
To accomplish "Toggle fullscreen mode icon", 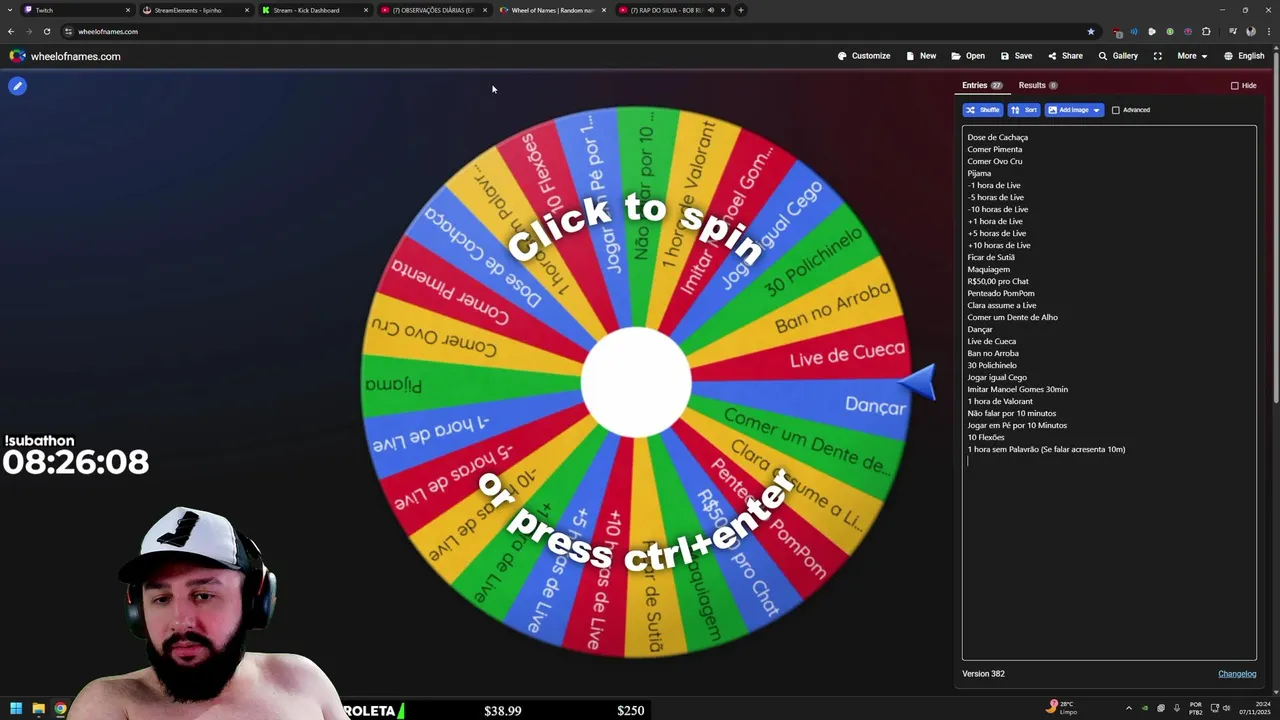I will pos(1158,56).
